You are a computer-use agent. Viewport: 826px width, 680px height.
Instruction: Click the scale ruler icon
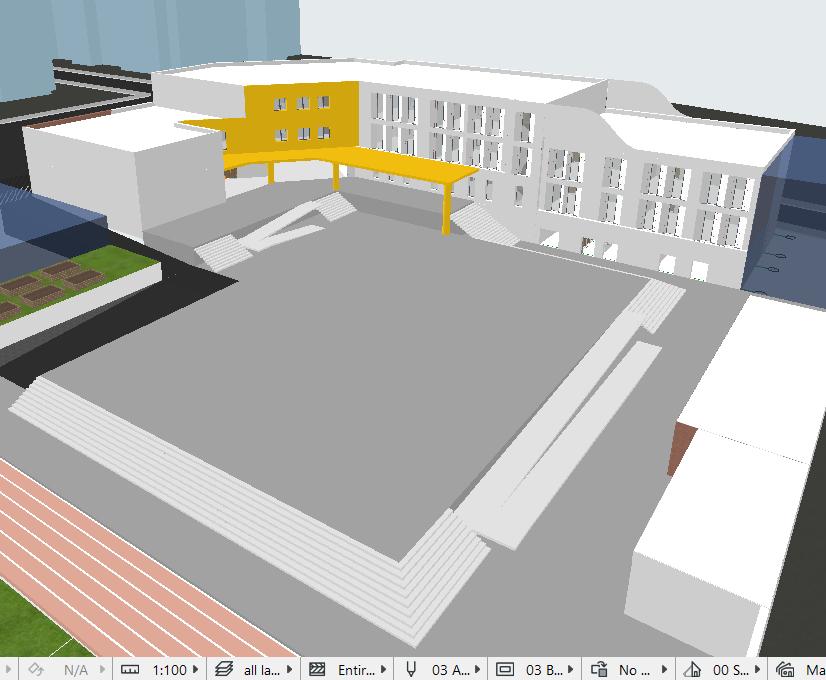[129, 669]
